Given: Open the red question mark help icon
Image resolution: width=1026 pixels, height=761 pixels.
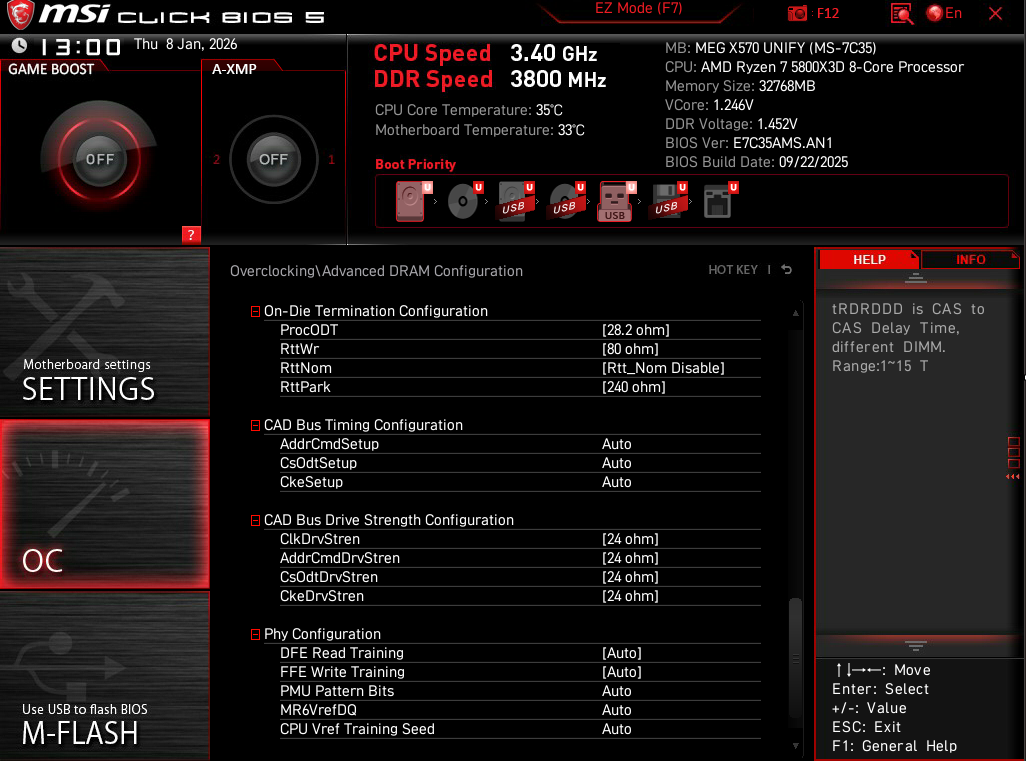Looking at the screenshot, I should tap(190, 235).
